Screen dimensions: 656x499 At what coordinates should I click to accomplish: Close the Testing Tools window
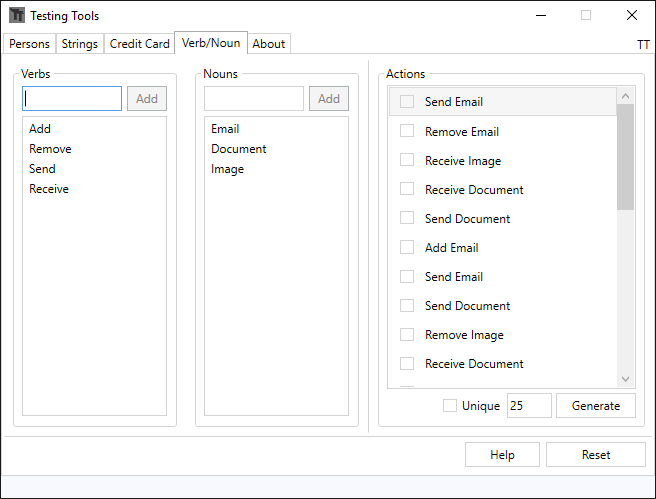632,15
